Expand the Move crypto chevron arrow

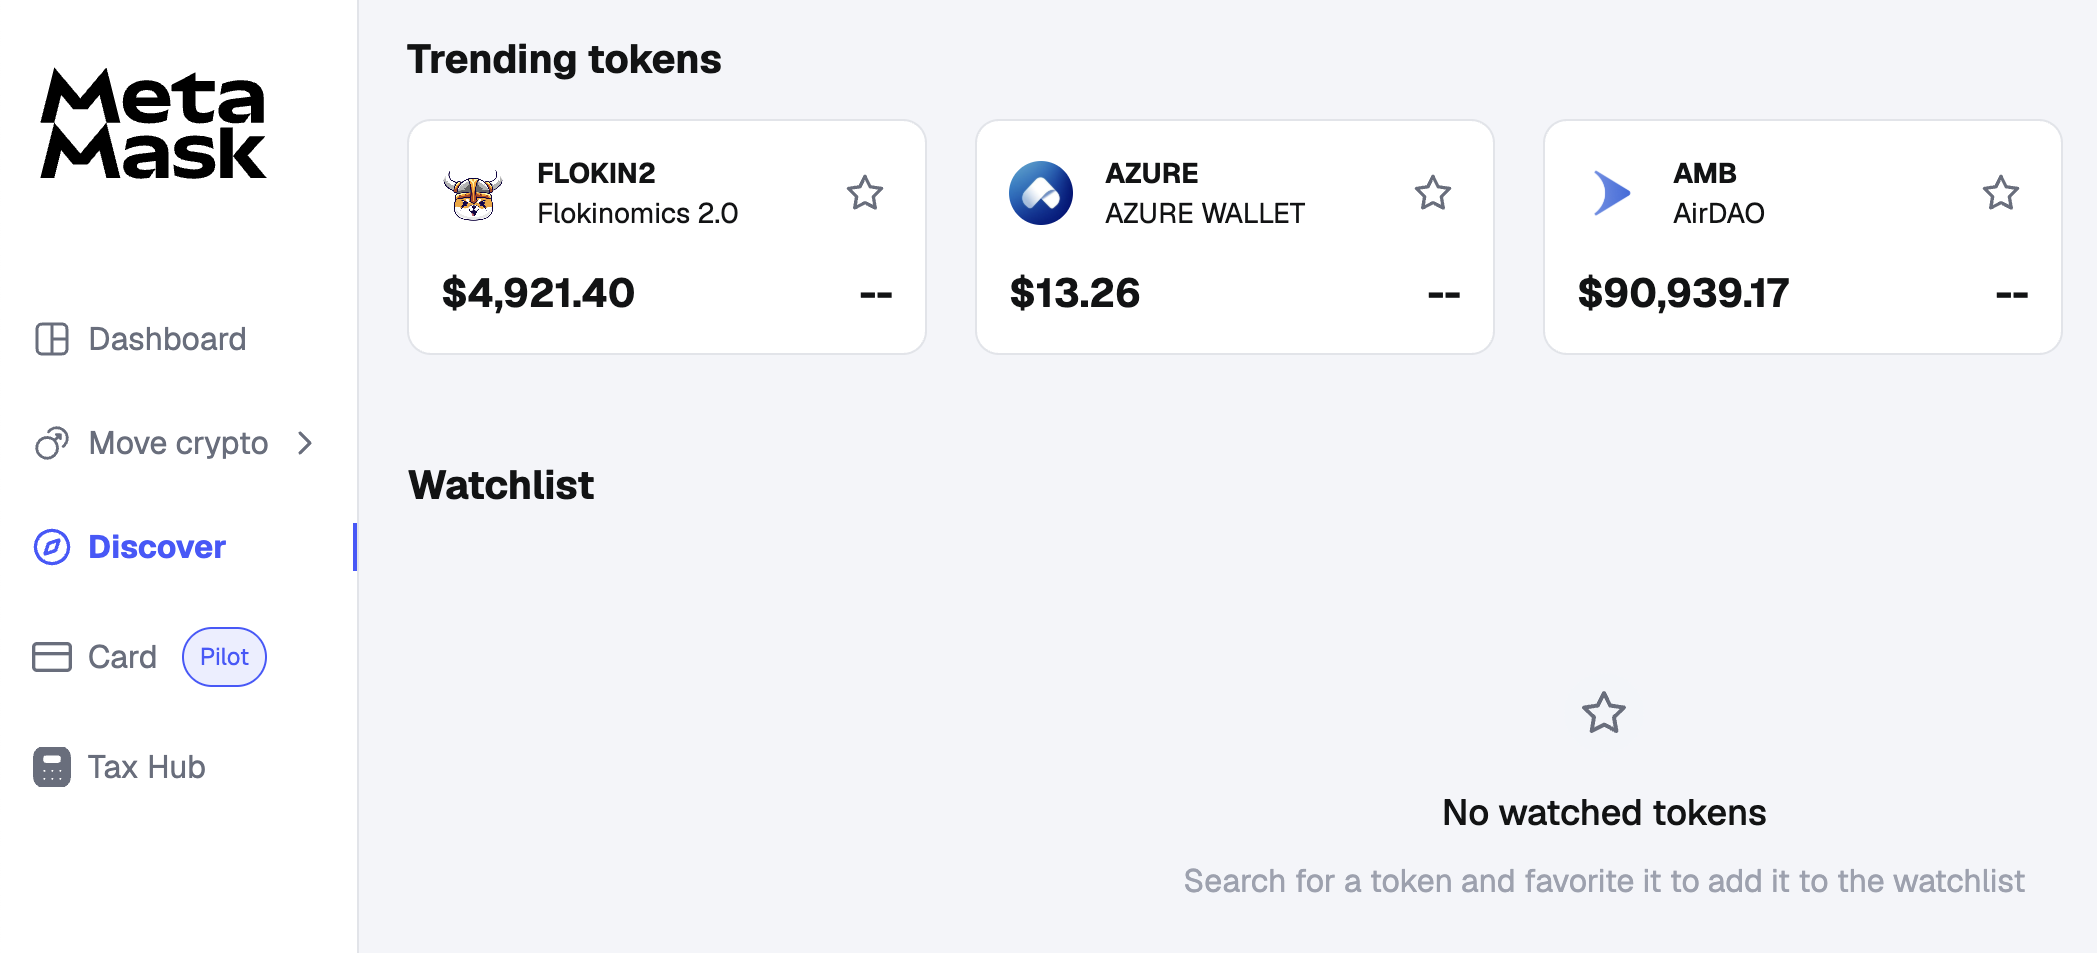(x=306, y=443)
